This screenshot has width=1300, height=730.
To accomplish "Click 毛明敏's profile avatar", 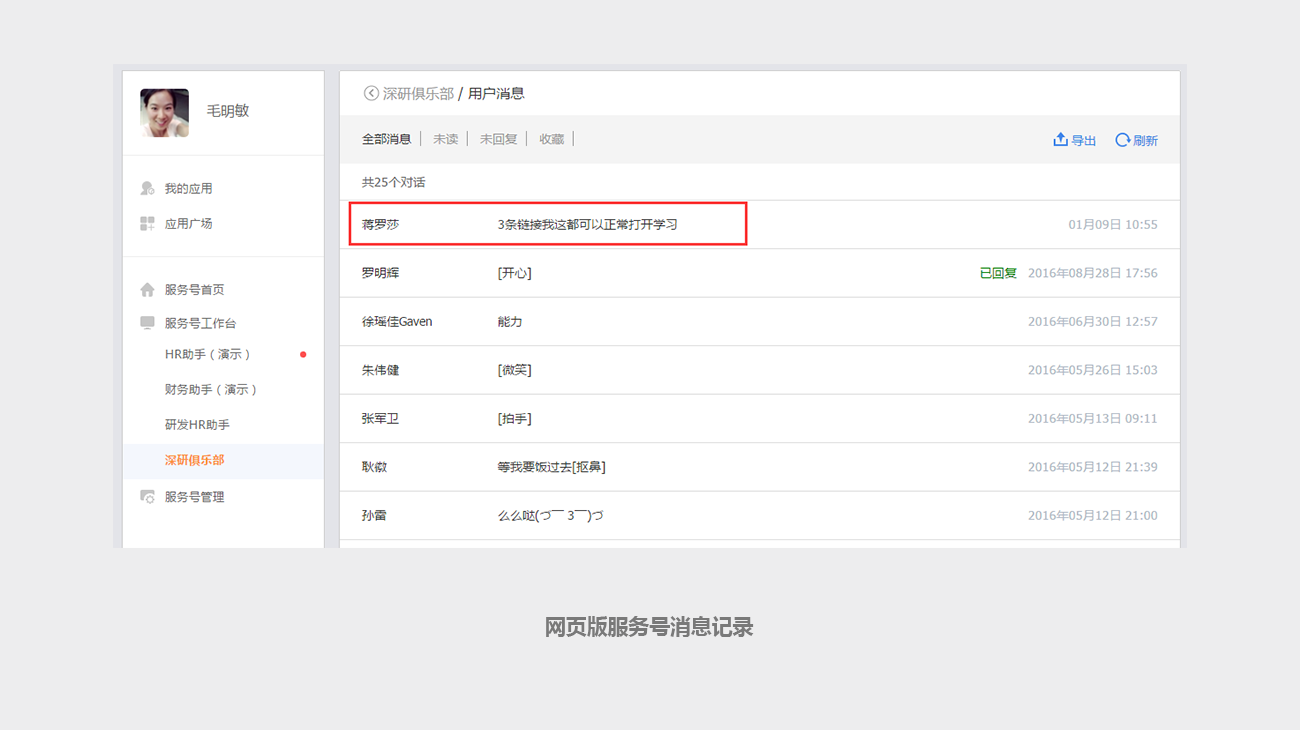I will click(x=164, y=113).
